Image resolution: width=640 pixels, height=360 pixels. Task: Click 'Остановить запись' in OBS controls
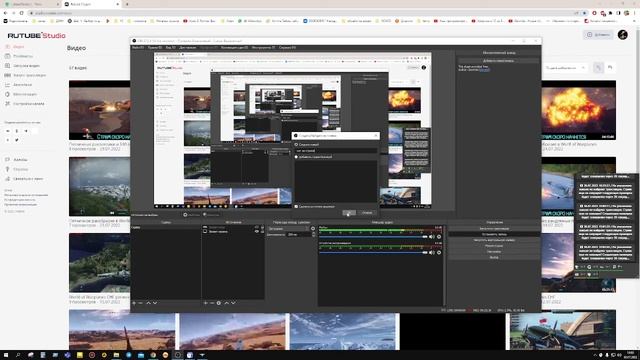[x=494, y=234]
